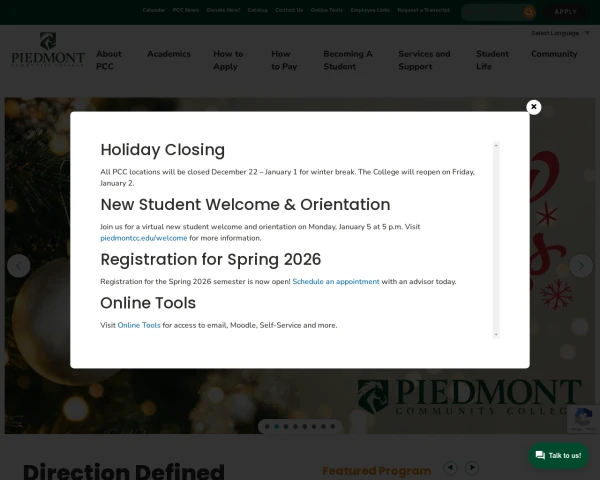Click the Online Tools heading in popup
The height and width of the screenshot is (480, 600).
coord(148,303)
